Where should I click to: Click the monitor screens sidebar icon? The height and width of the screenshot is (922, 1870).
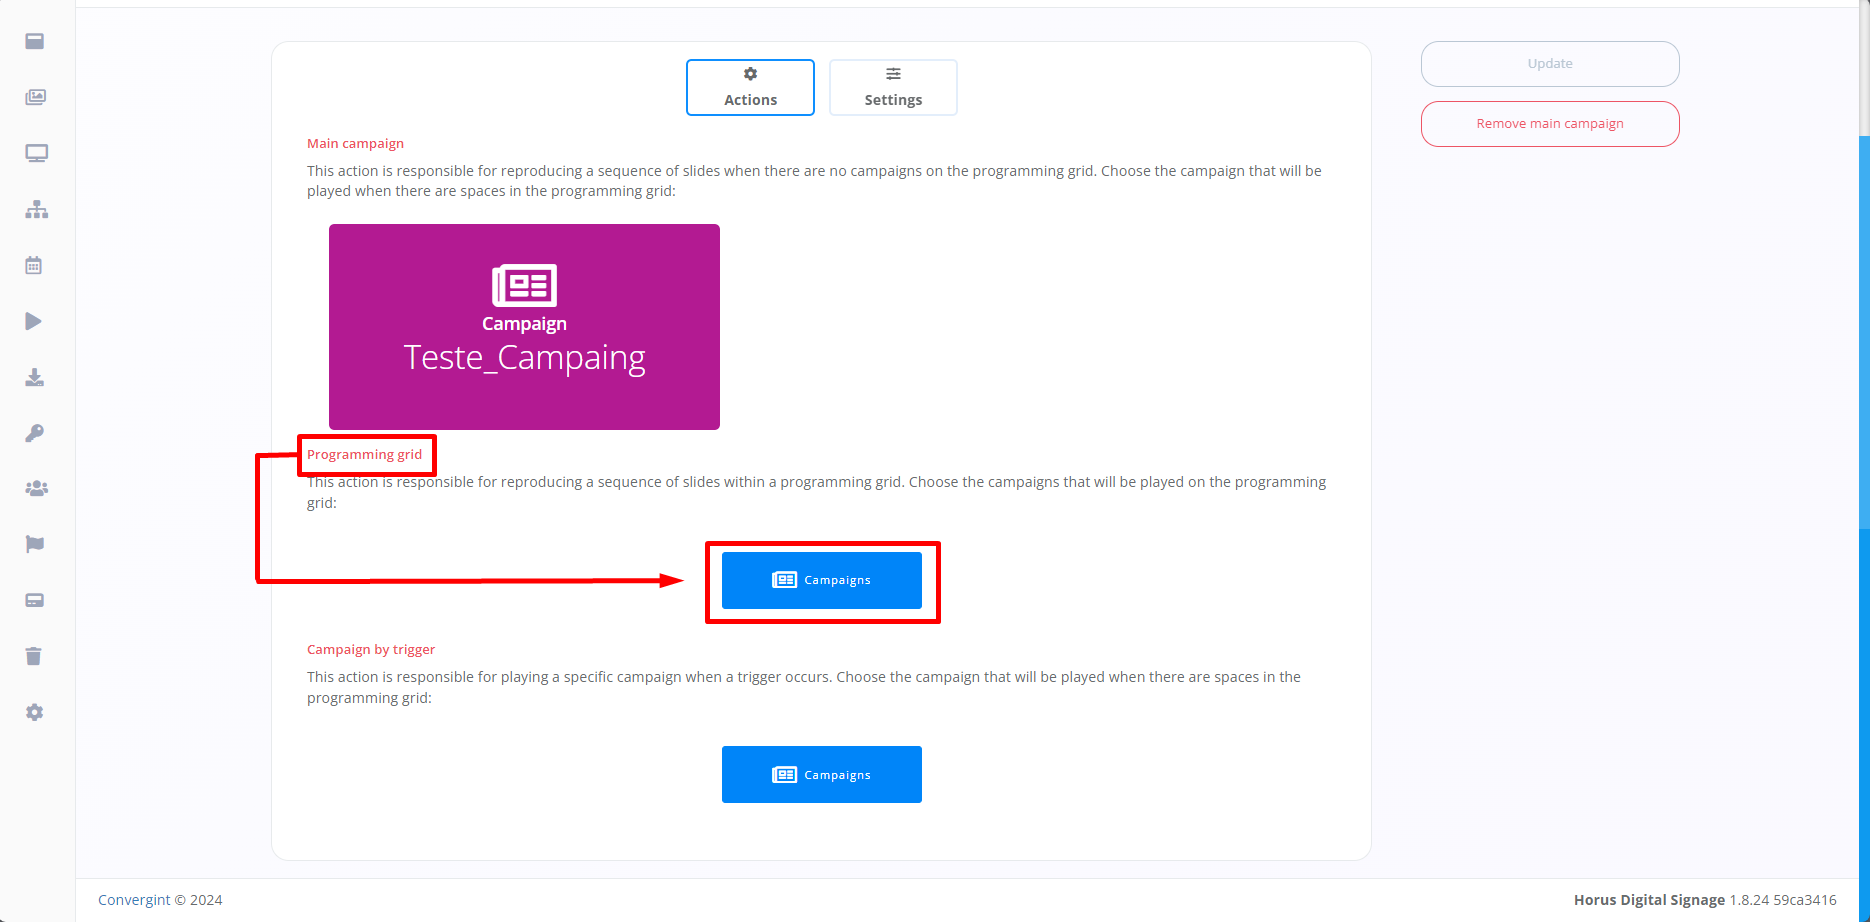pyautogui.click(x=36, y=153)
